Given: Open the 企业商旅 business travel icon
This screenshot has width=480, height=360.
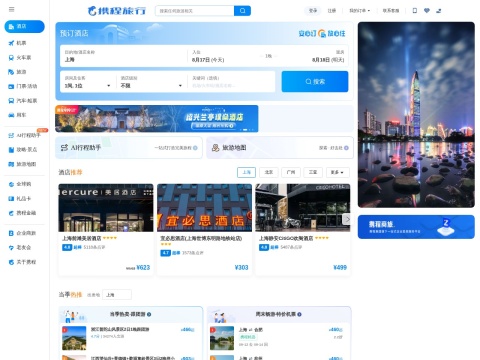Looking at the screenshot, I should tap(11, 233).
